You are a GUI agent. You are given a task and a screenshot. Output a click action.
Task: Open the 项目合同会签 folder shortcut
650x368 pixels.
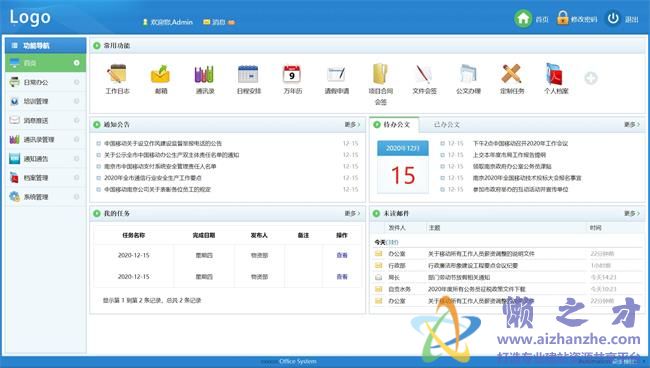(x=381, y=84)
